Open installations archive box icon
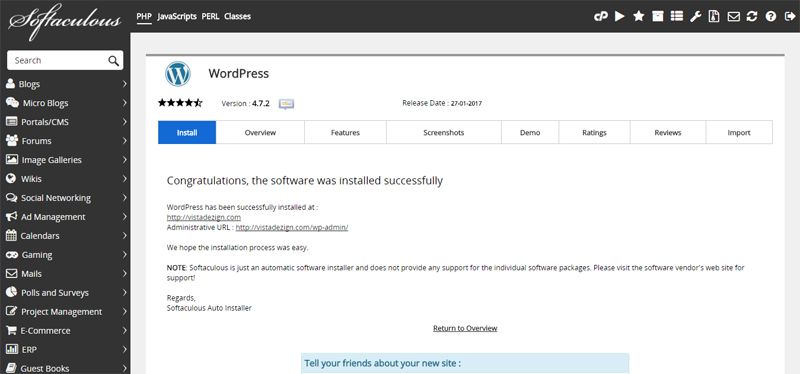Screen dimensions: 800x374 click(658, 16)
